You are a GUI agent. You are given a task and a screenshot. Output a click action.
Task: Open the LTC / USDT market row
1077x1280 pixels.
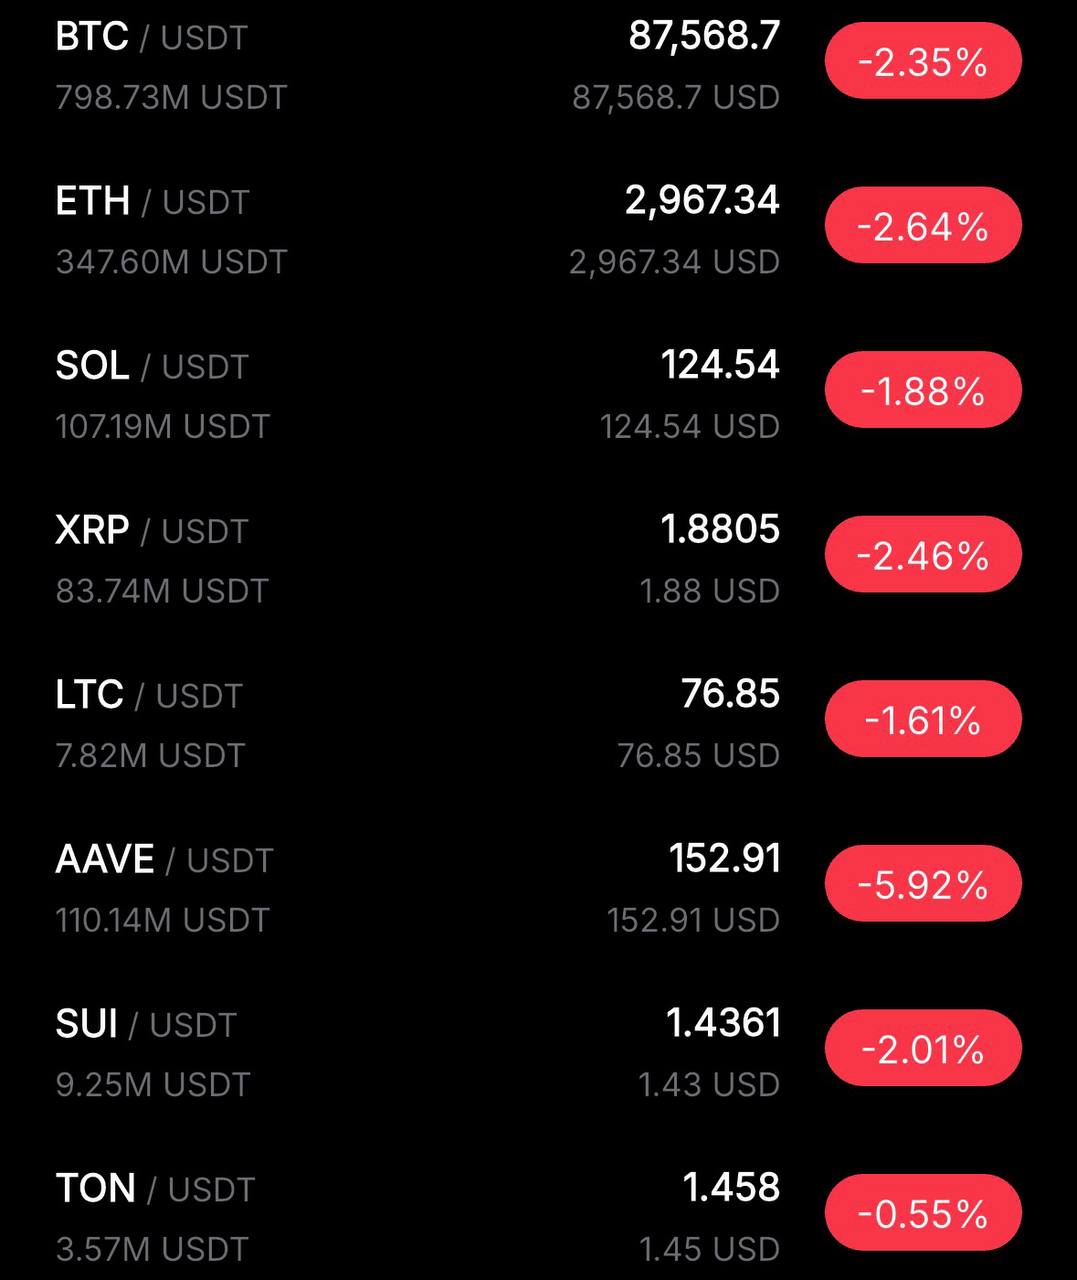pos(149,695)
